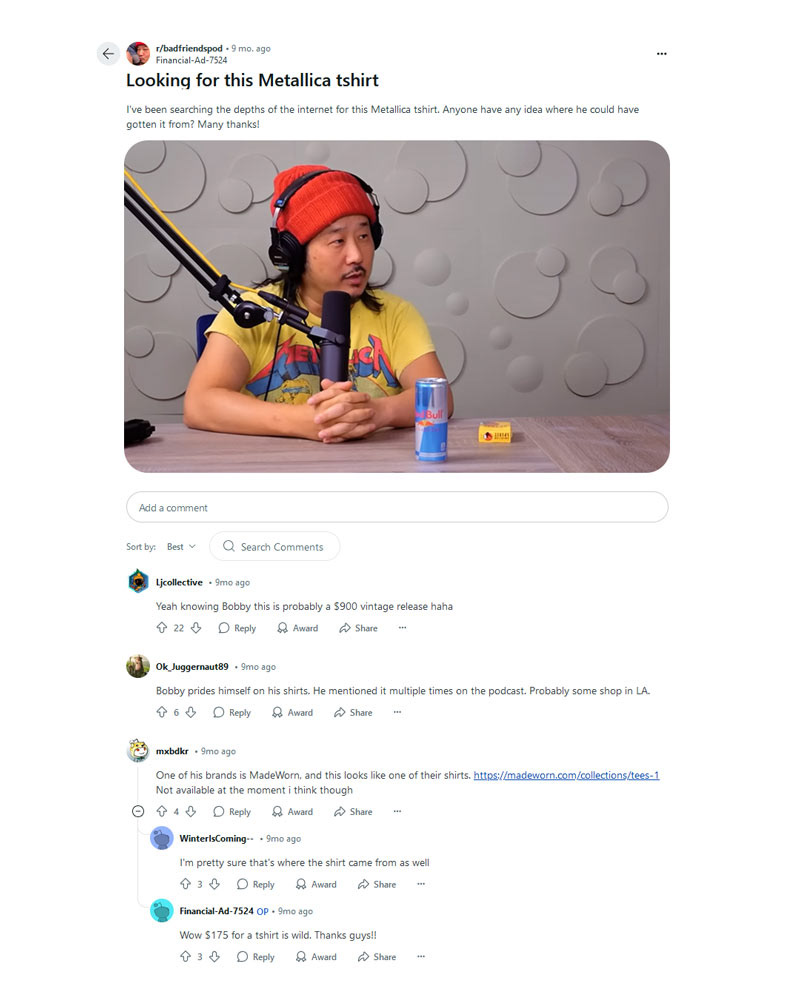
Task: Downvote Ljcollective's comment with 22 votes
Action: pyautogui.click(x=196, y=628)
